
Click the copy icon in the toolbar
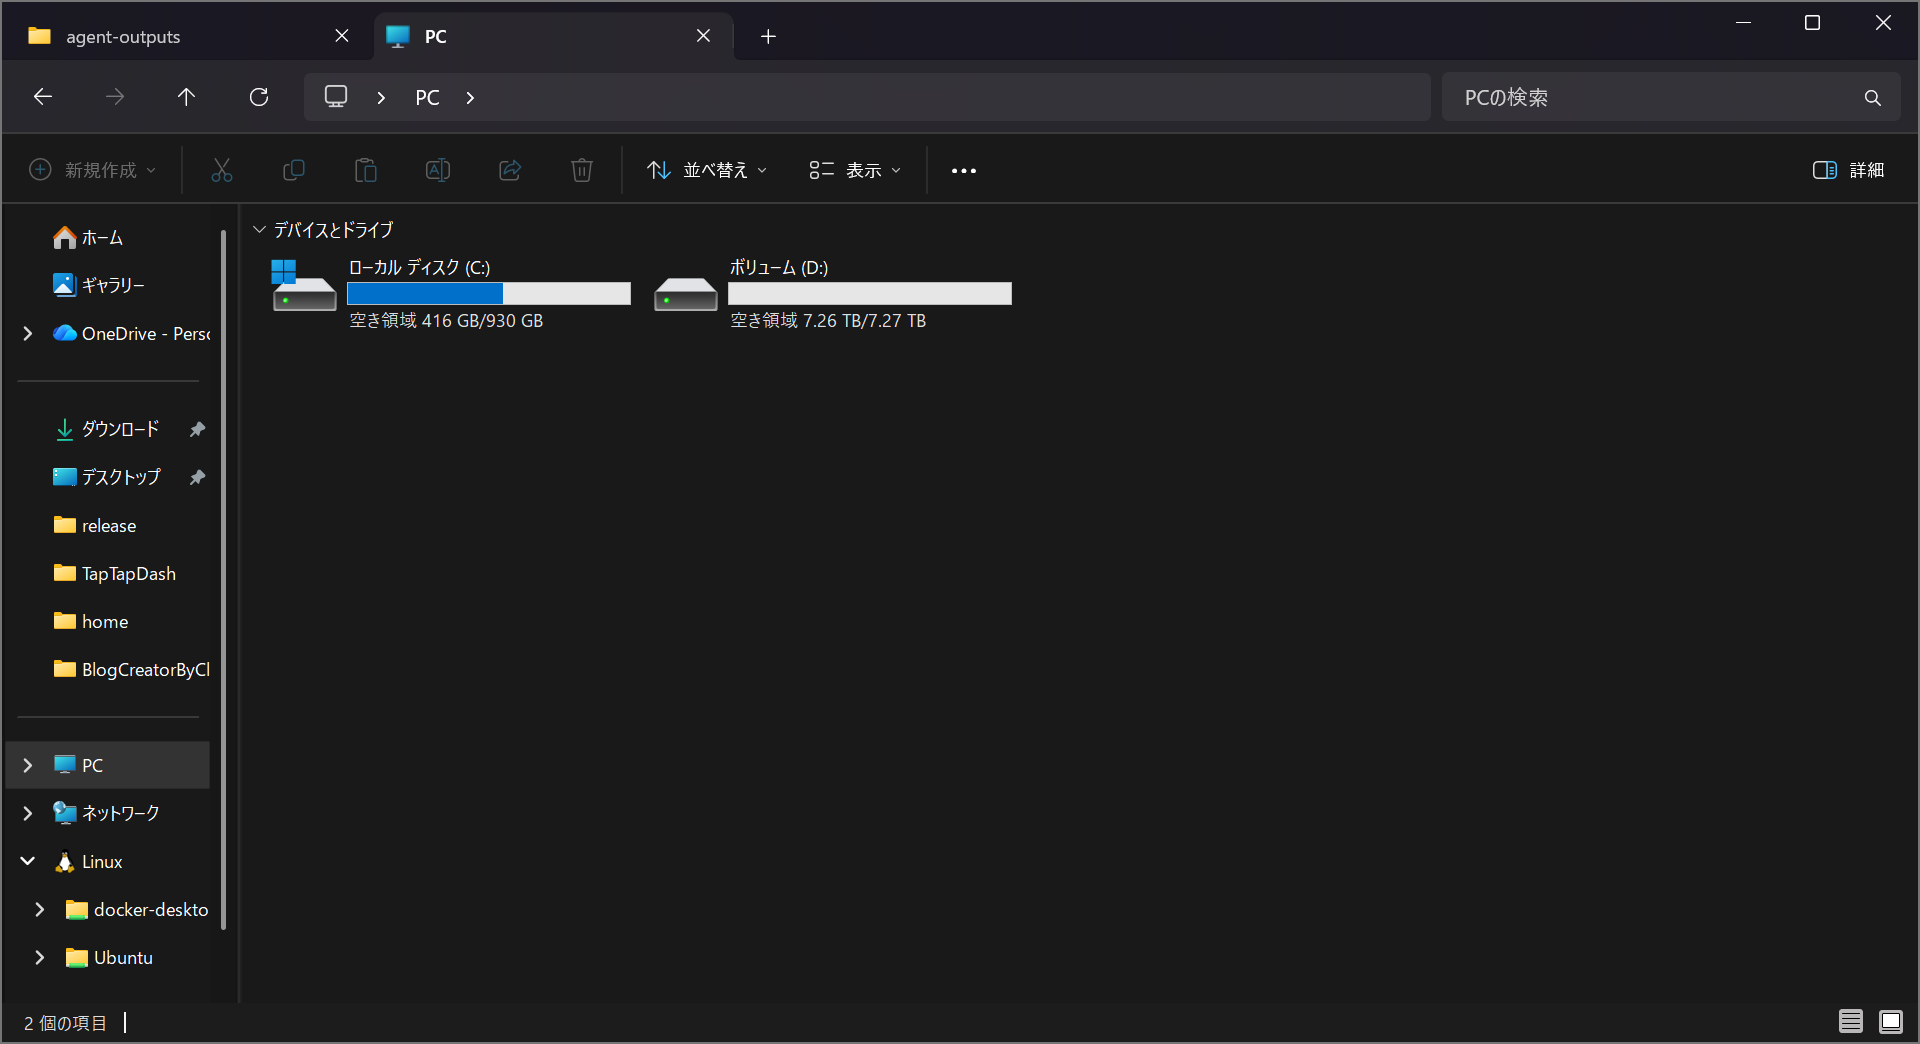(294, 170)
